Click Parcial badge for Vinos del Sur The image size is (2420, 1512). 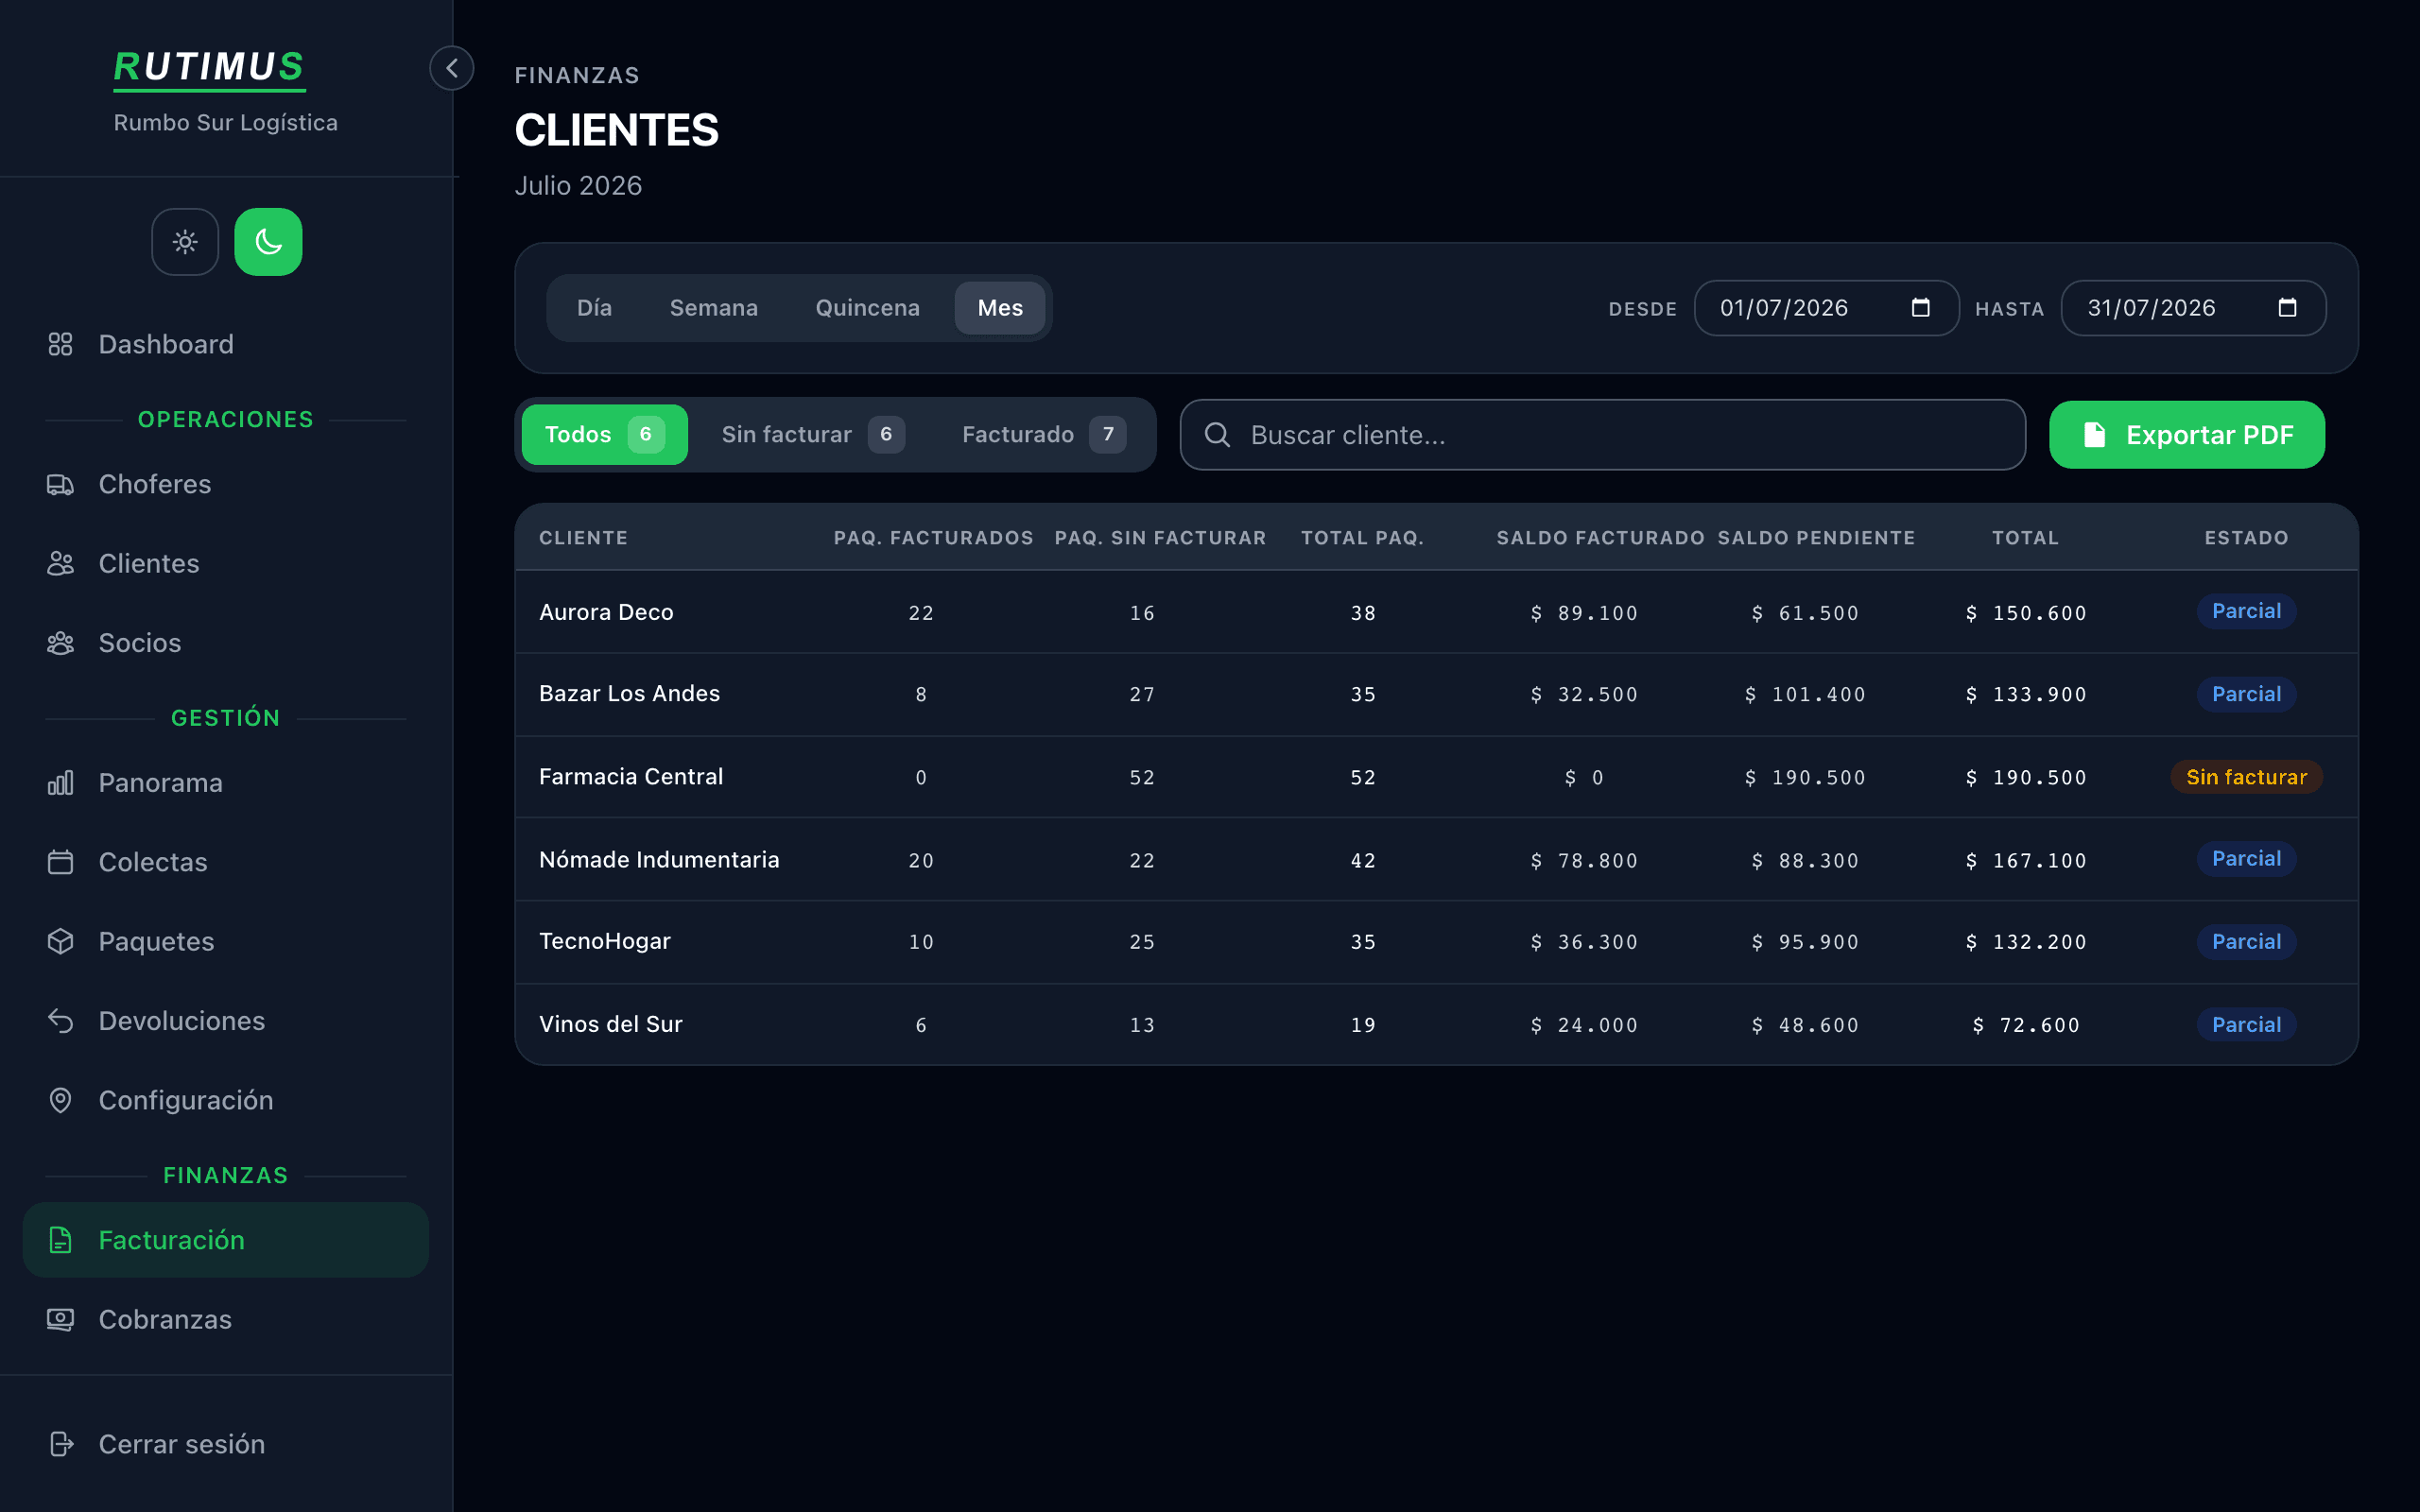tap(2246, 1025)
